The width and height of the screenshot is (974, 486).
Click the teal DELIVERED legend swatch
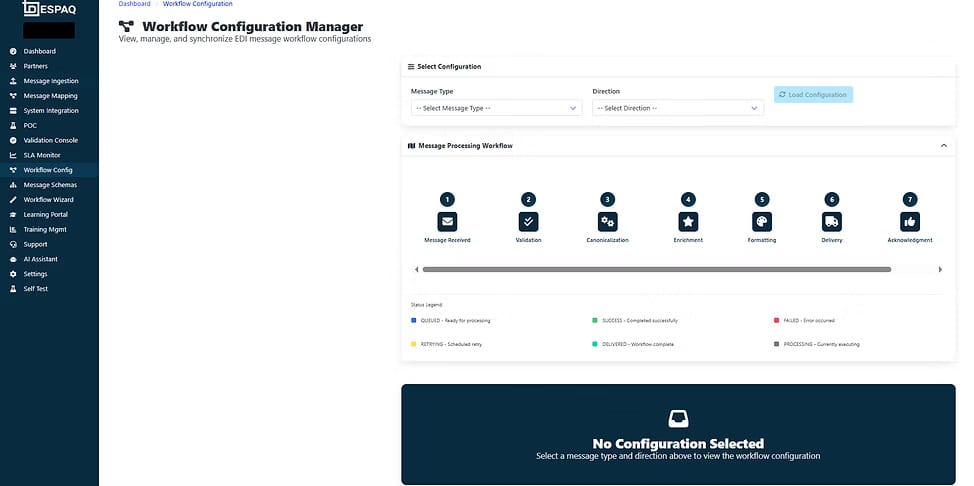[x=595, y=344]
